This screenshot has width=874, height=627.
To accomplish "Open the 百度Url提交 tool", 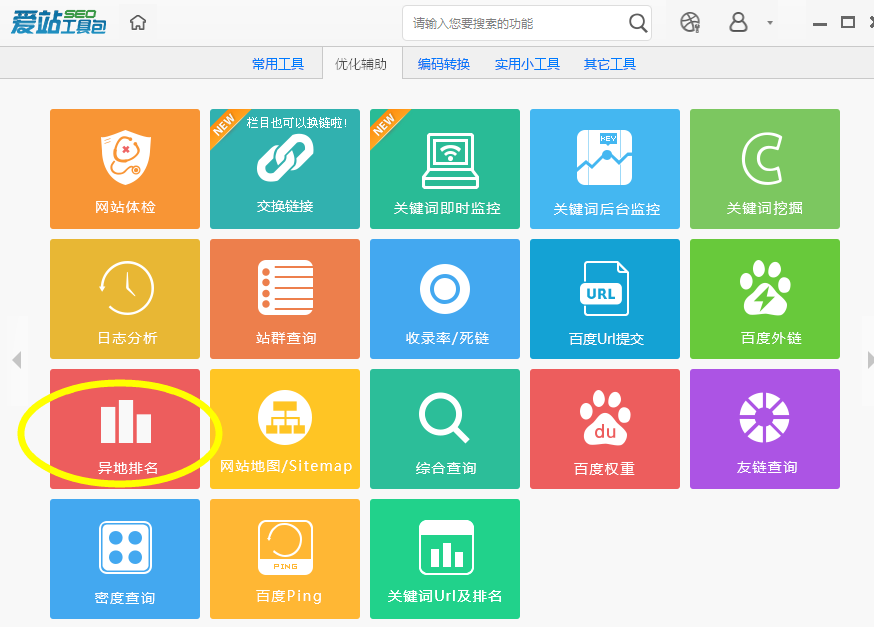I will (x=604, y=298).
